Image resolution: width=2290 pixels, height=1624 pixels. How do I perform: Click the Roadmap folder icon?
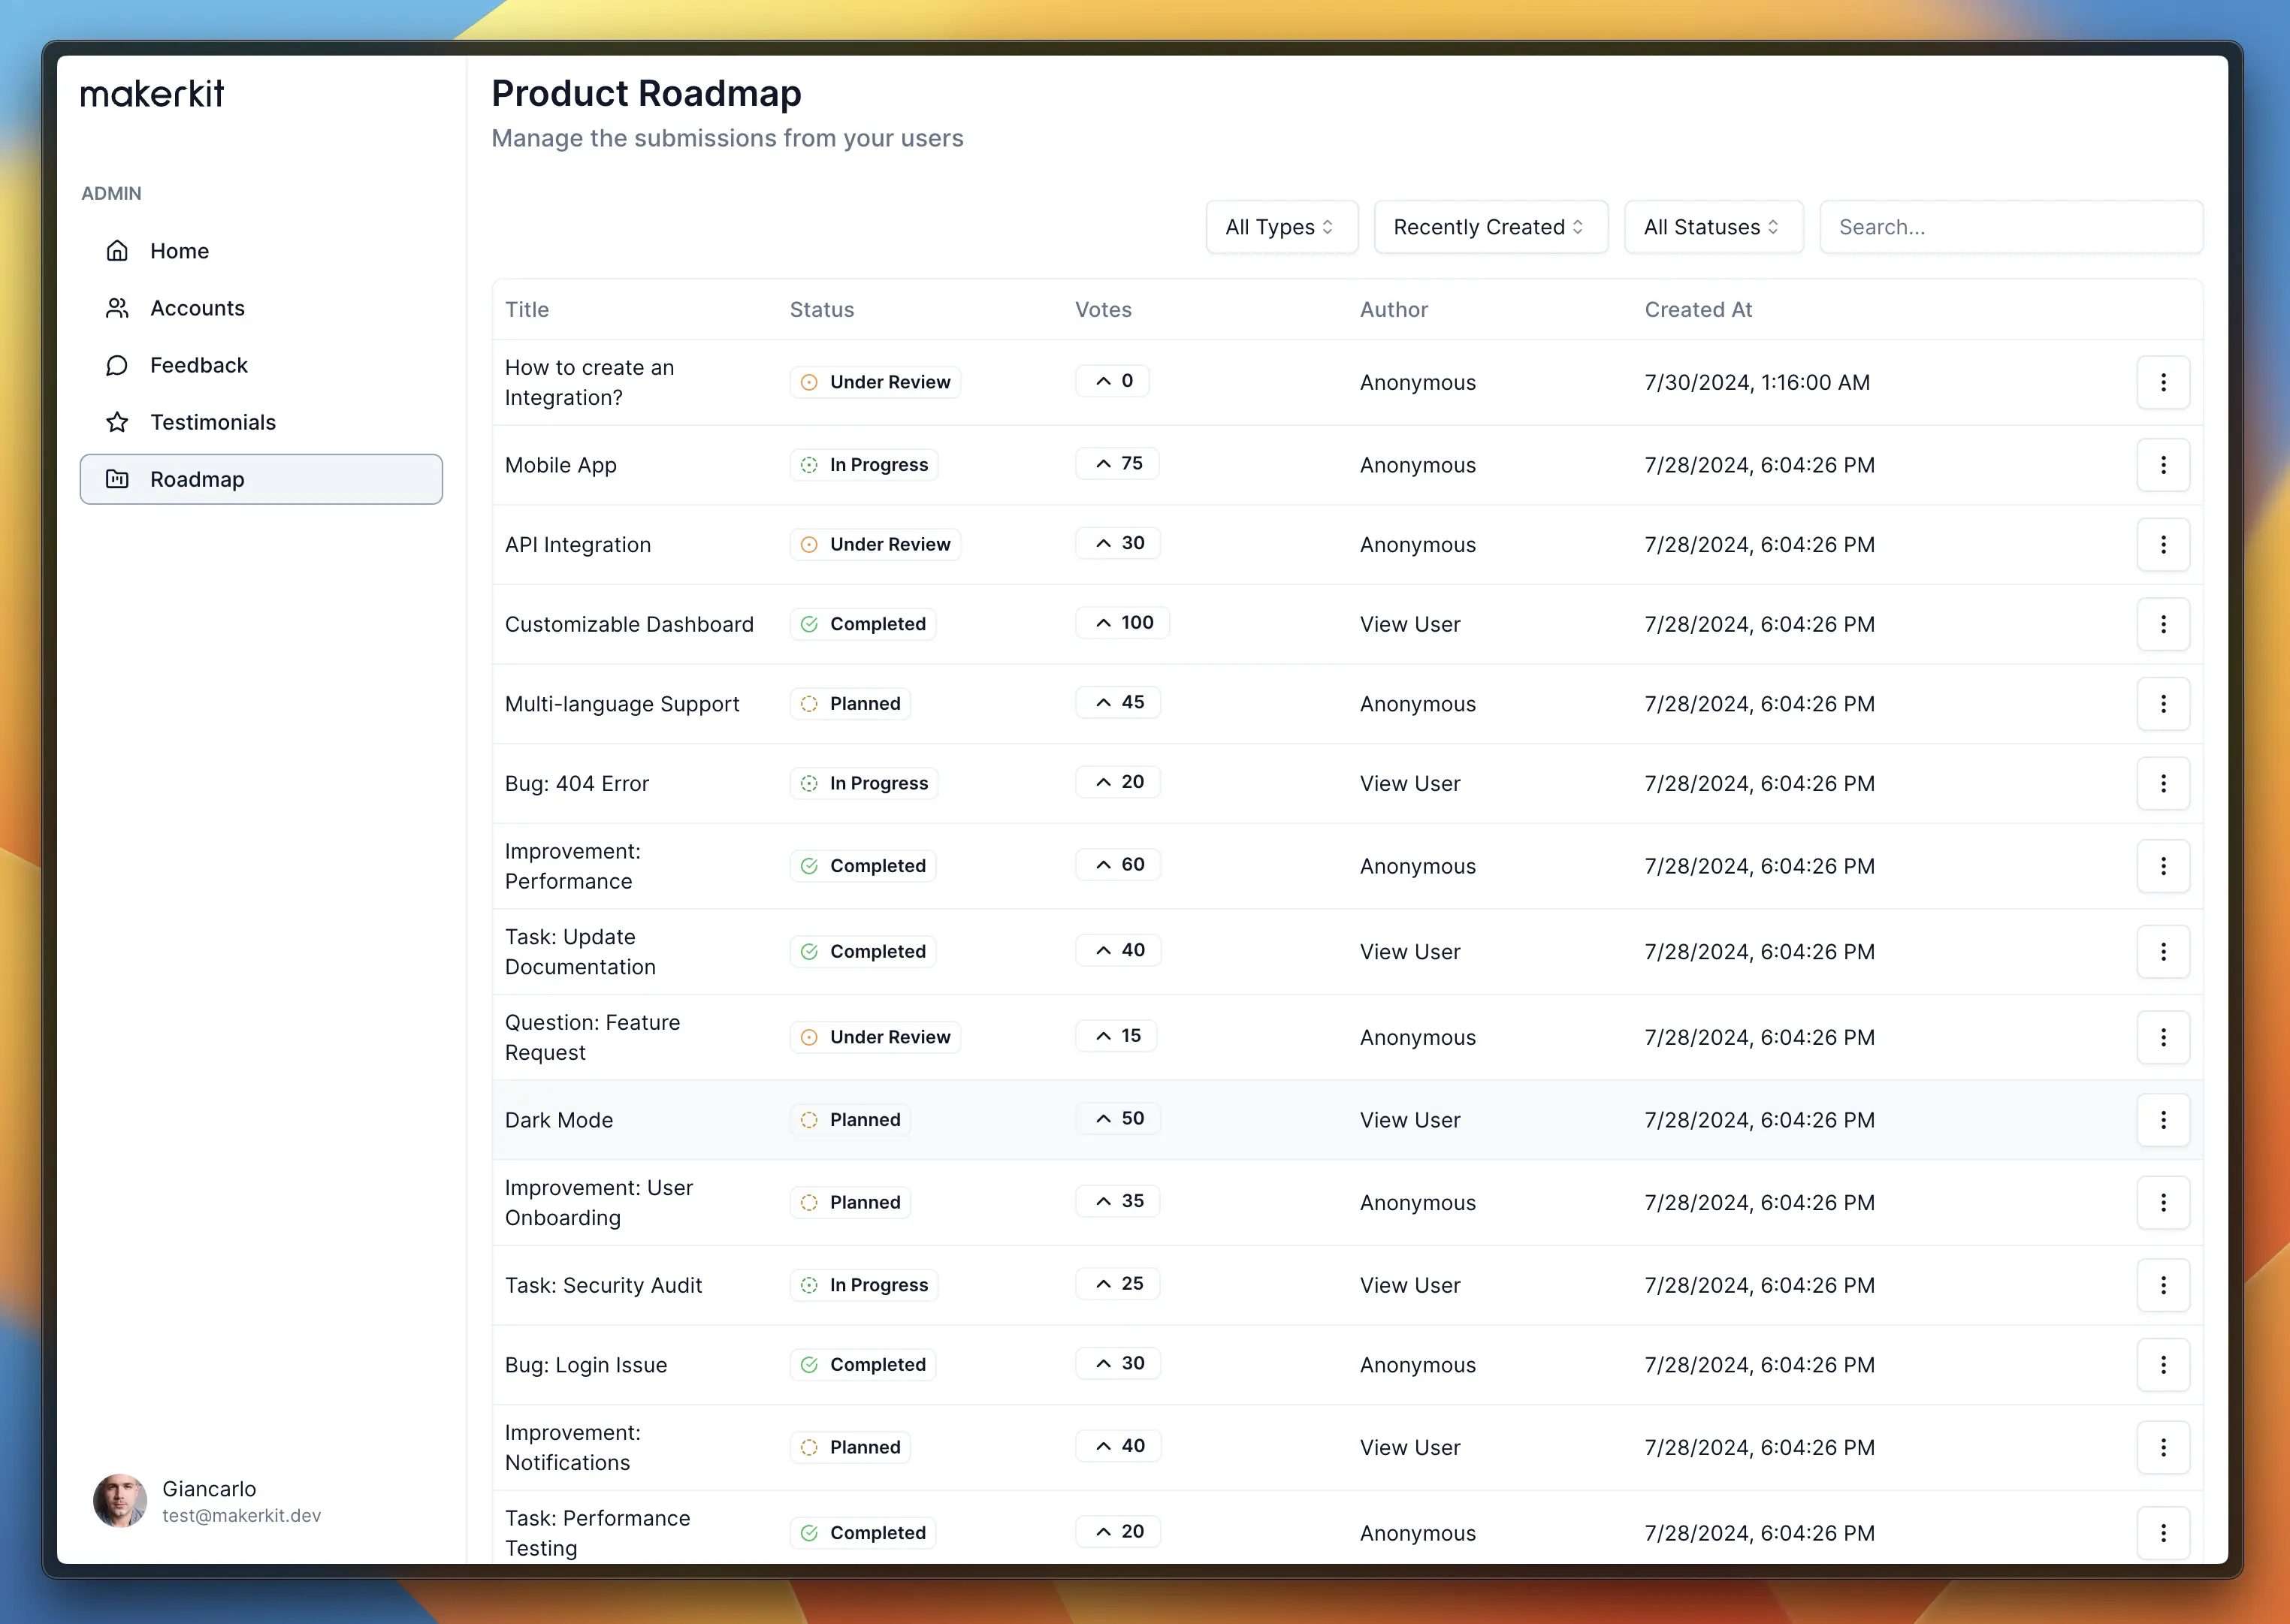click(117, 479)
